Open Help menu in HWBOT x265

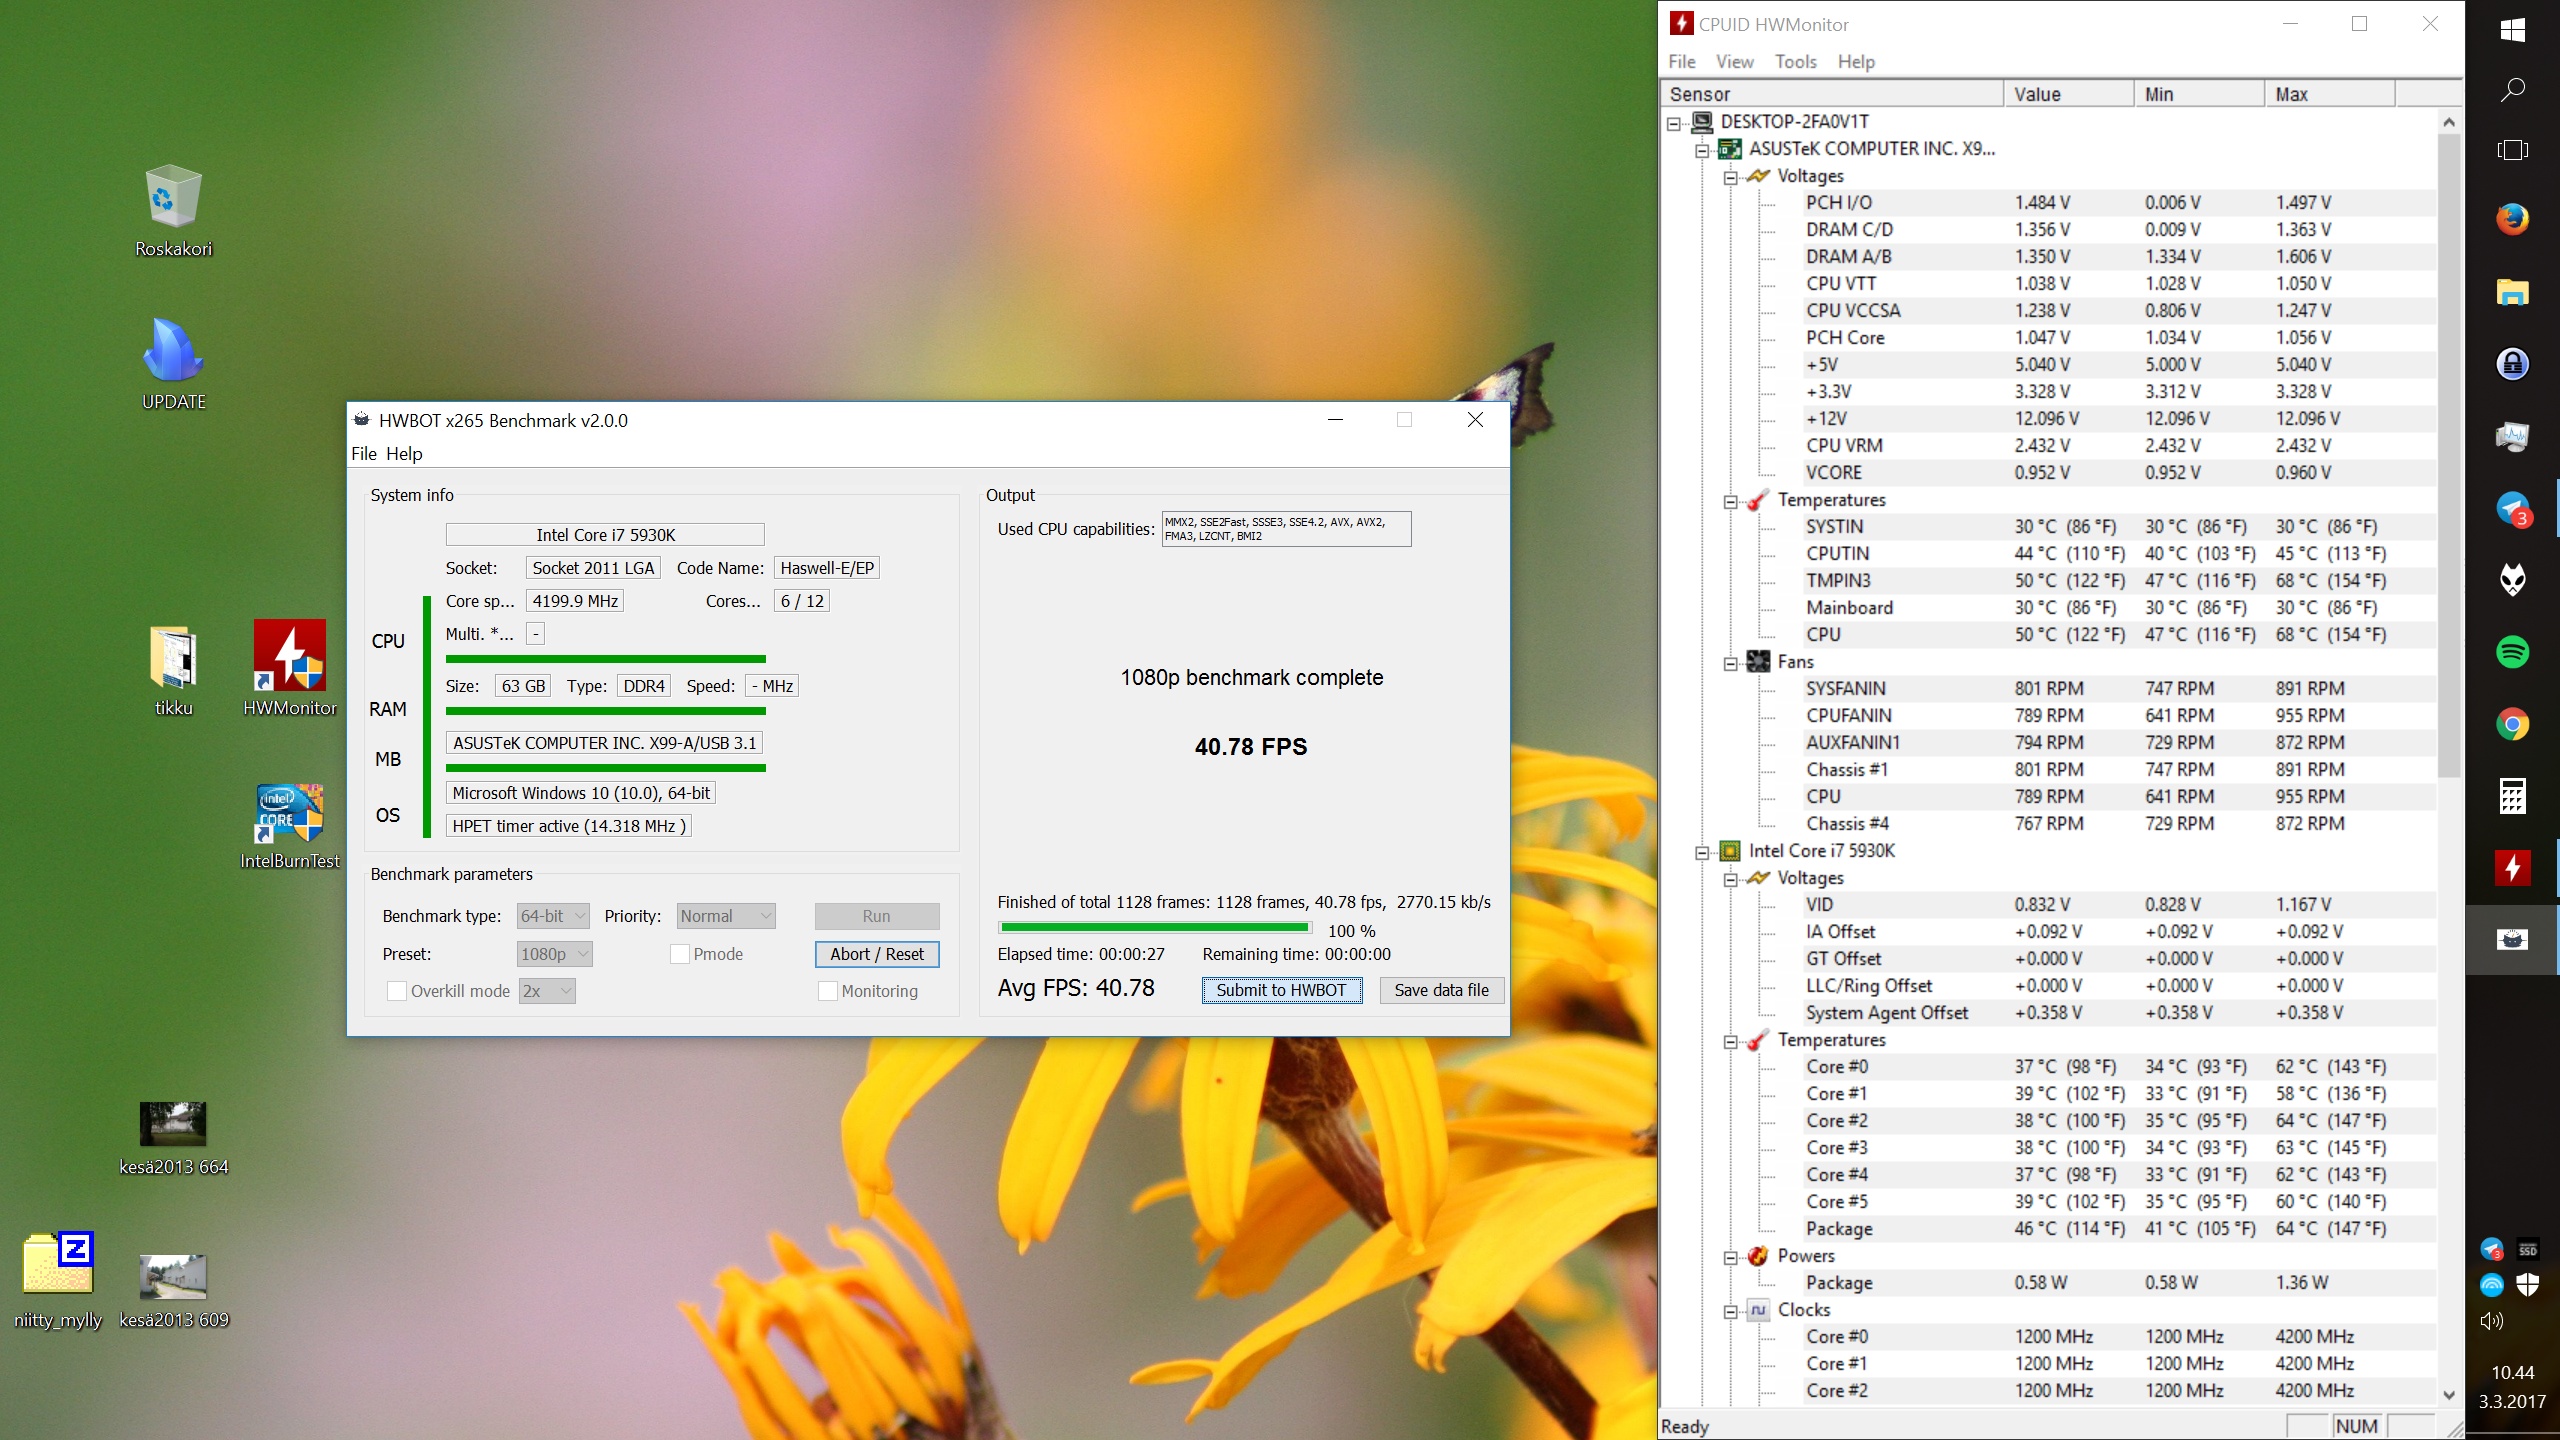coord(404,454)
